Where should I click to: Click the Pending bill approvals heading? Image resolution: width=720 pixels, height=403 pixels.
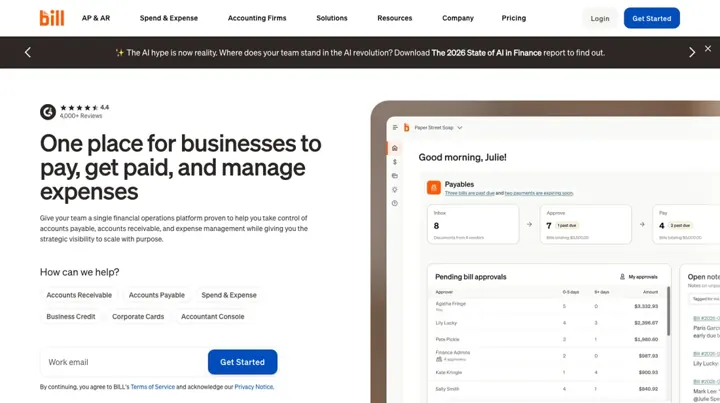click(x=471, y=277)
